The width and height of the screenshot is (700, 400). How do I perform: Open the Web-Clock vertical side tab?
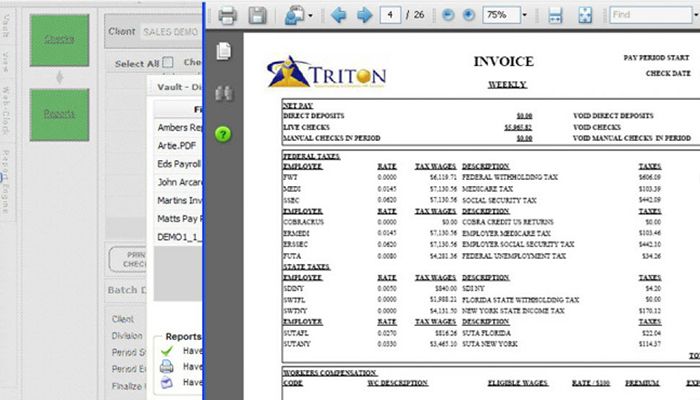click(x=6, y=110)
